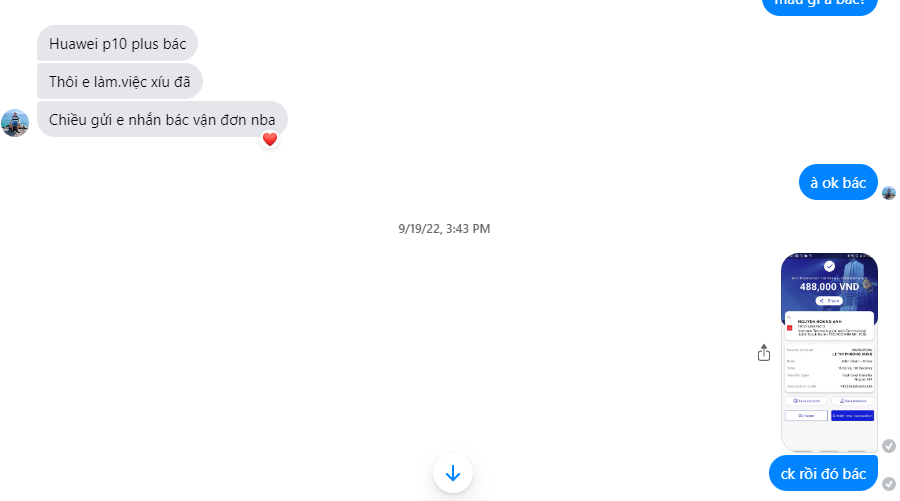The image size is (900, 501).
Task: Click the delivered checkmark next to the receipt image
Action: click(889, 446)
